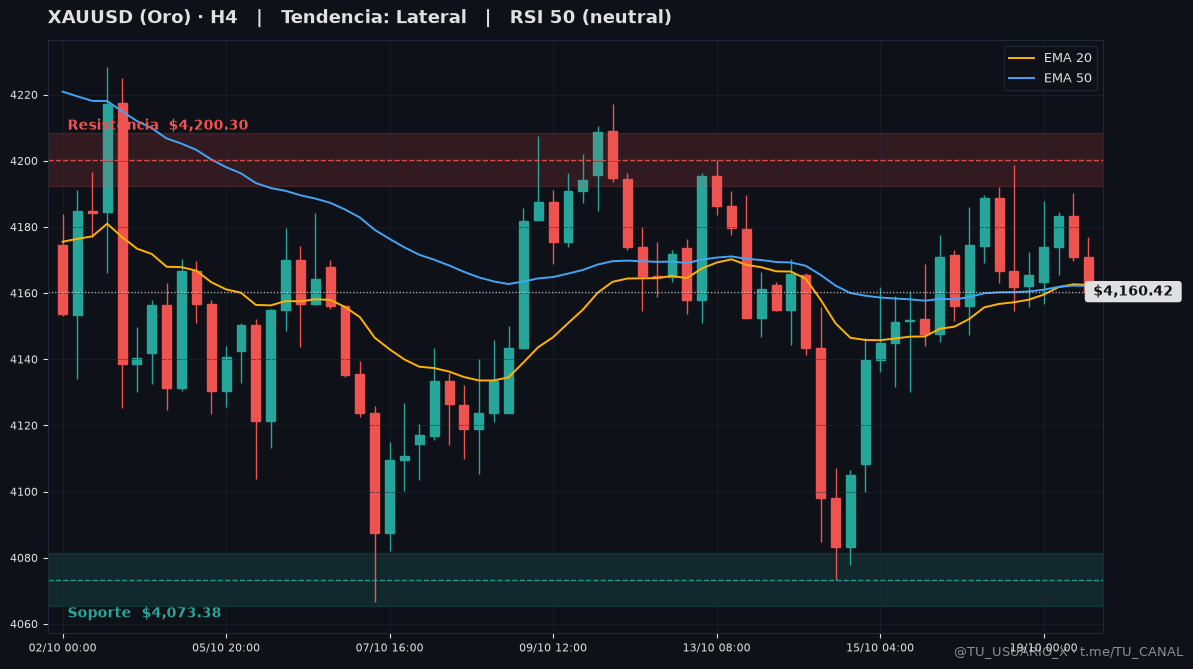
Task: Click the yellow EMA 20 legend line swatch
Action: click(x=1022, y=58)
